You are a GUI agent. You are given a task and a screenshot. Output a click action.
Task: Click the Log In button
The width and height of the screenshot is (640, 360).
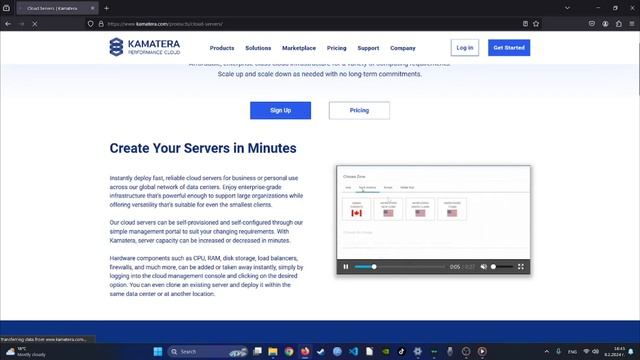(464, 48)
